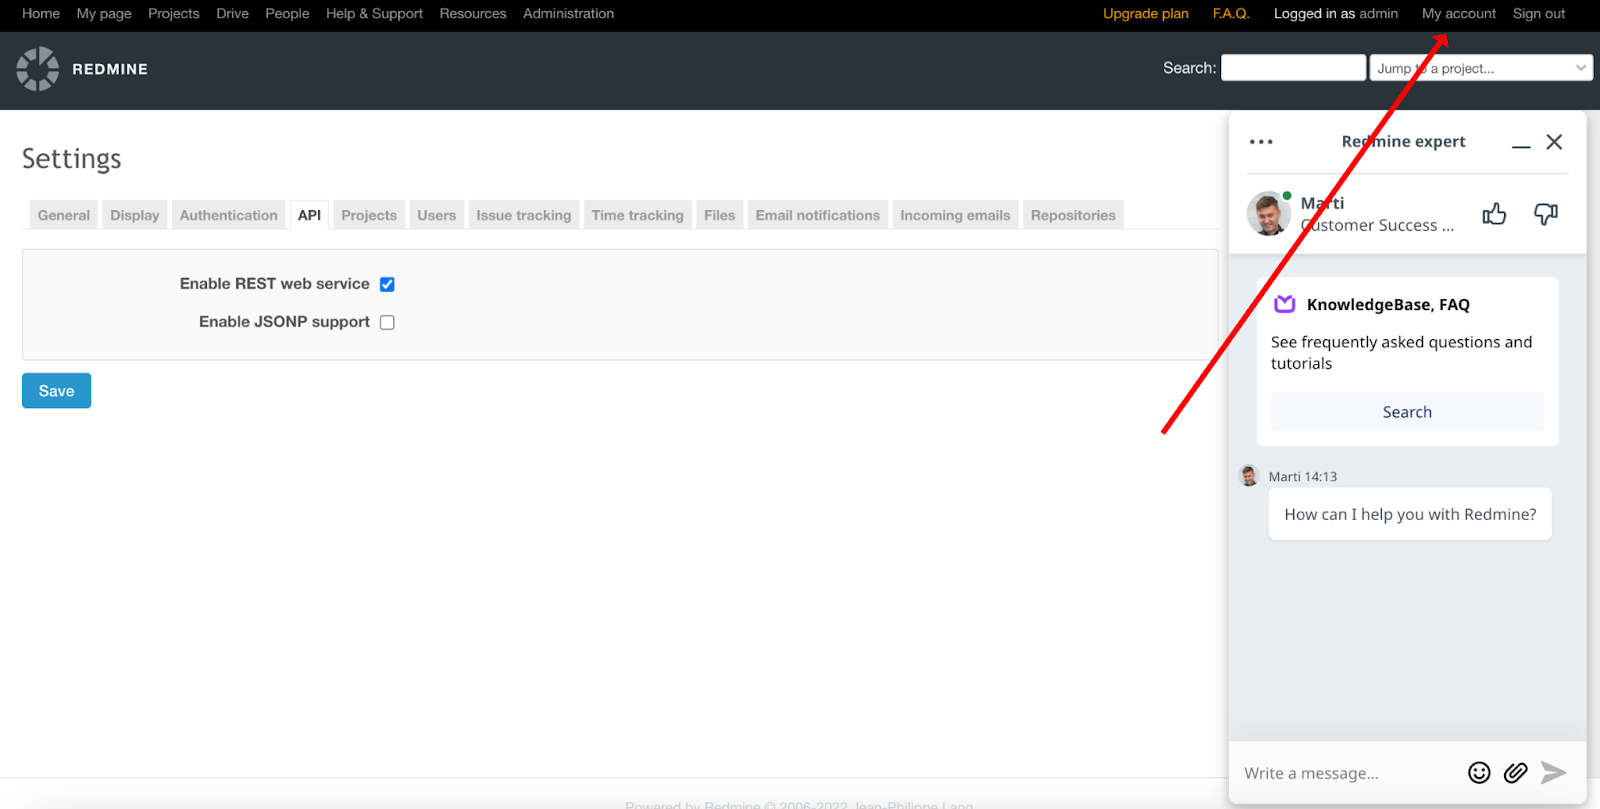Switch to Time tracking tab
The height and width of the screenshot is (809, 1600).
(638, 215)
